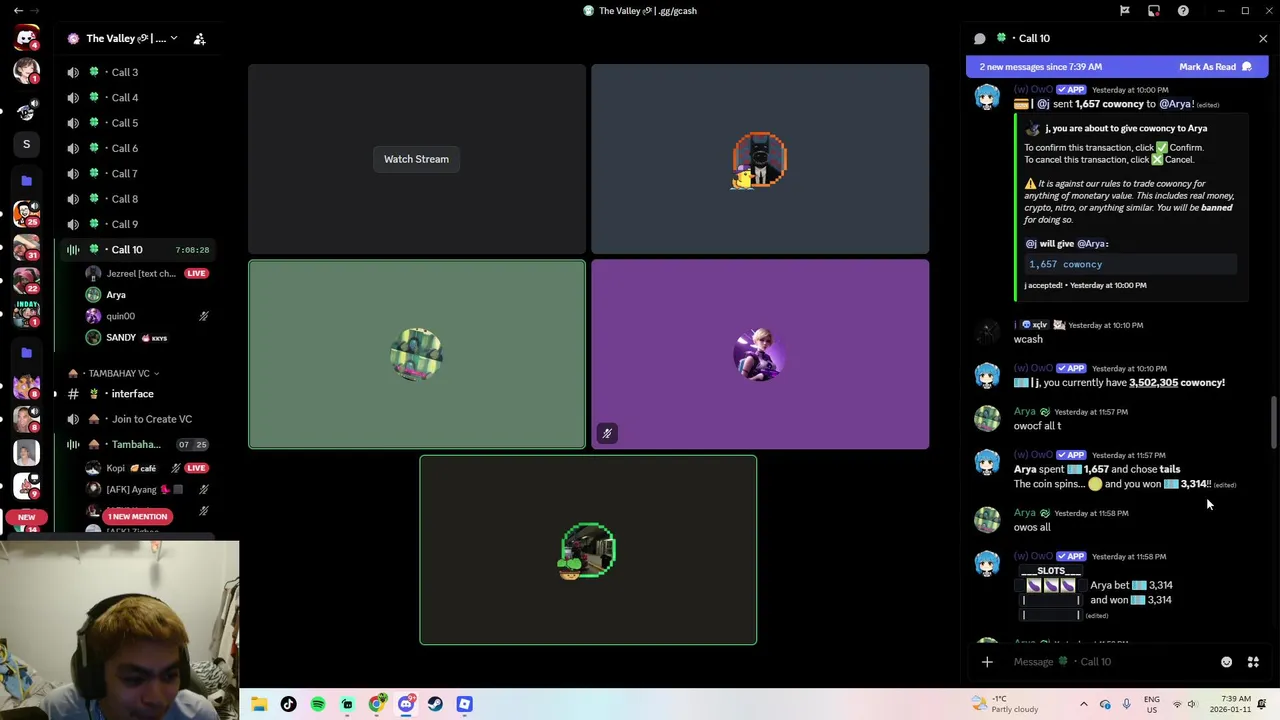Image resolution: width=1280 pixels, height=720 pixels.
Task: Open Spotify from the taskbar
Action: tap(318, 704)
